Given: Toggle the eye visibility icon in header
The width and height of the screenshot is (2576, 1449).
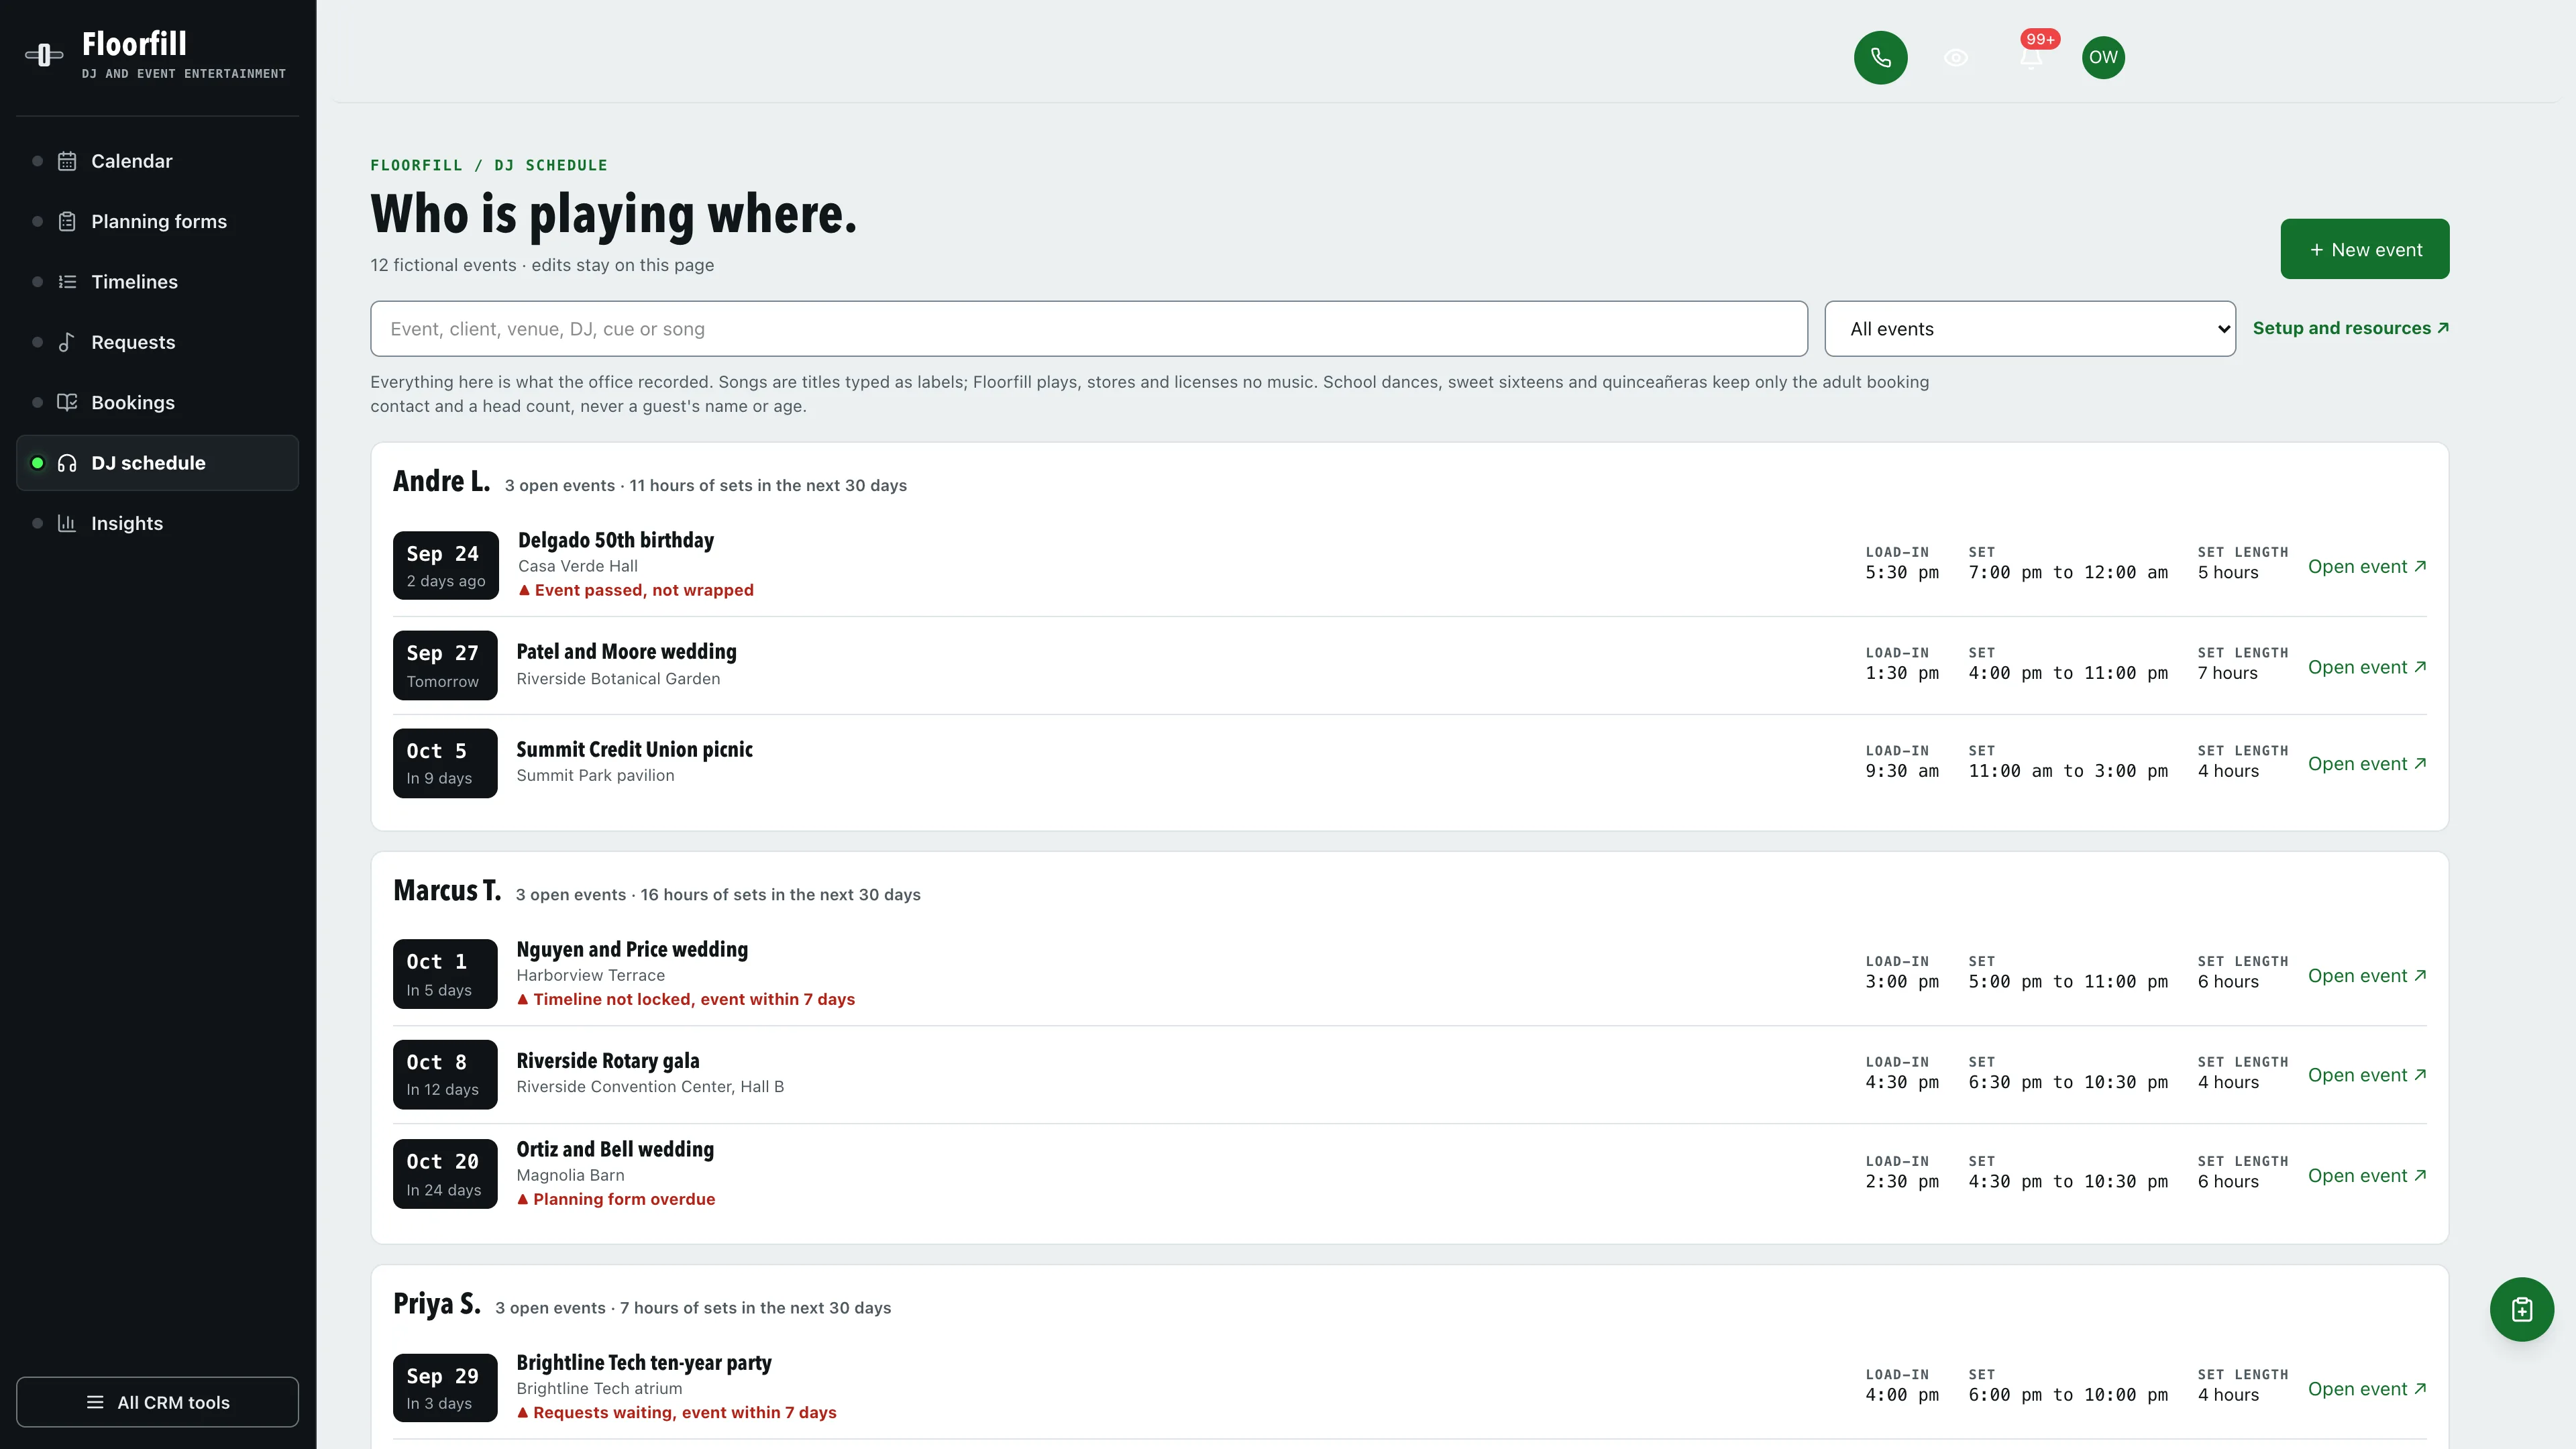Looking at the screenshot, I should tap(1955, 57).
